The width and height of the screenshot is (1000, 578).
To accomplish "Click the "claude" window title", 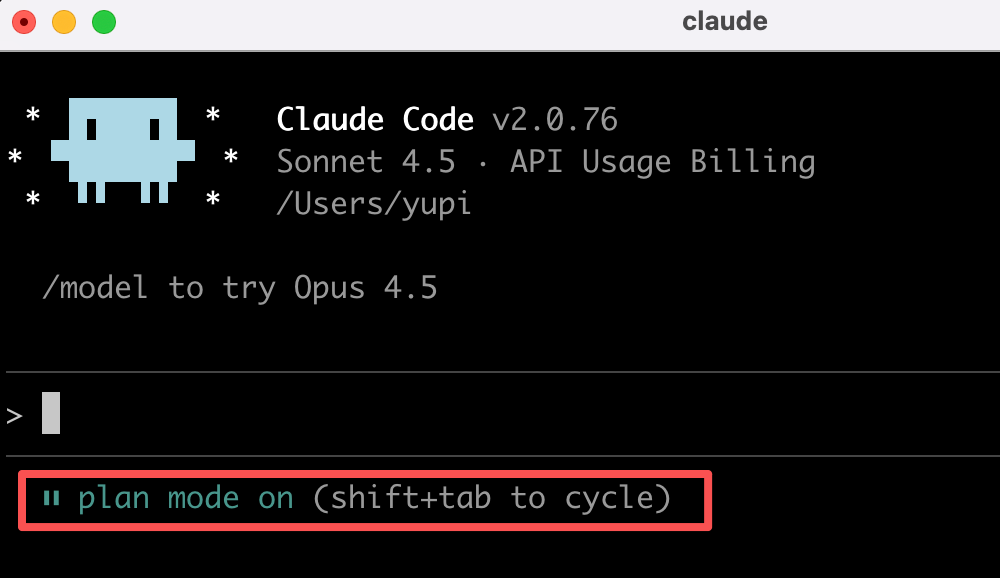I will (725, 21).
